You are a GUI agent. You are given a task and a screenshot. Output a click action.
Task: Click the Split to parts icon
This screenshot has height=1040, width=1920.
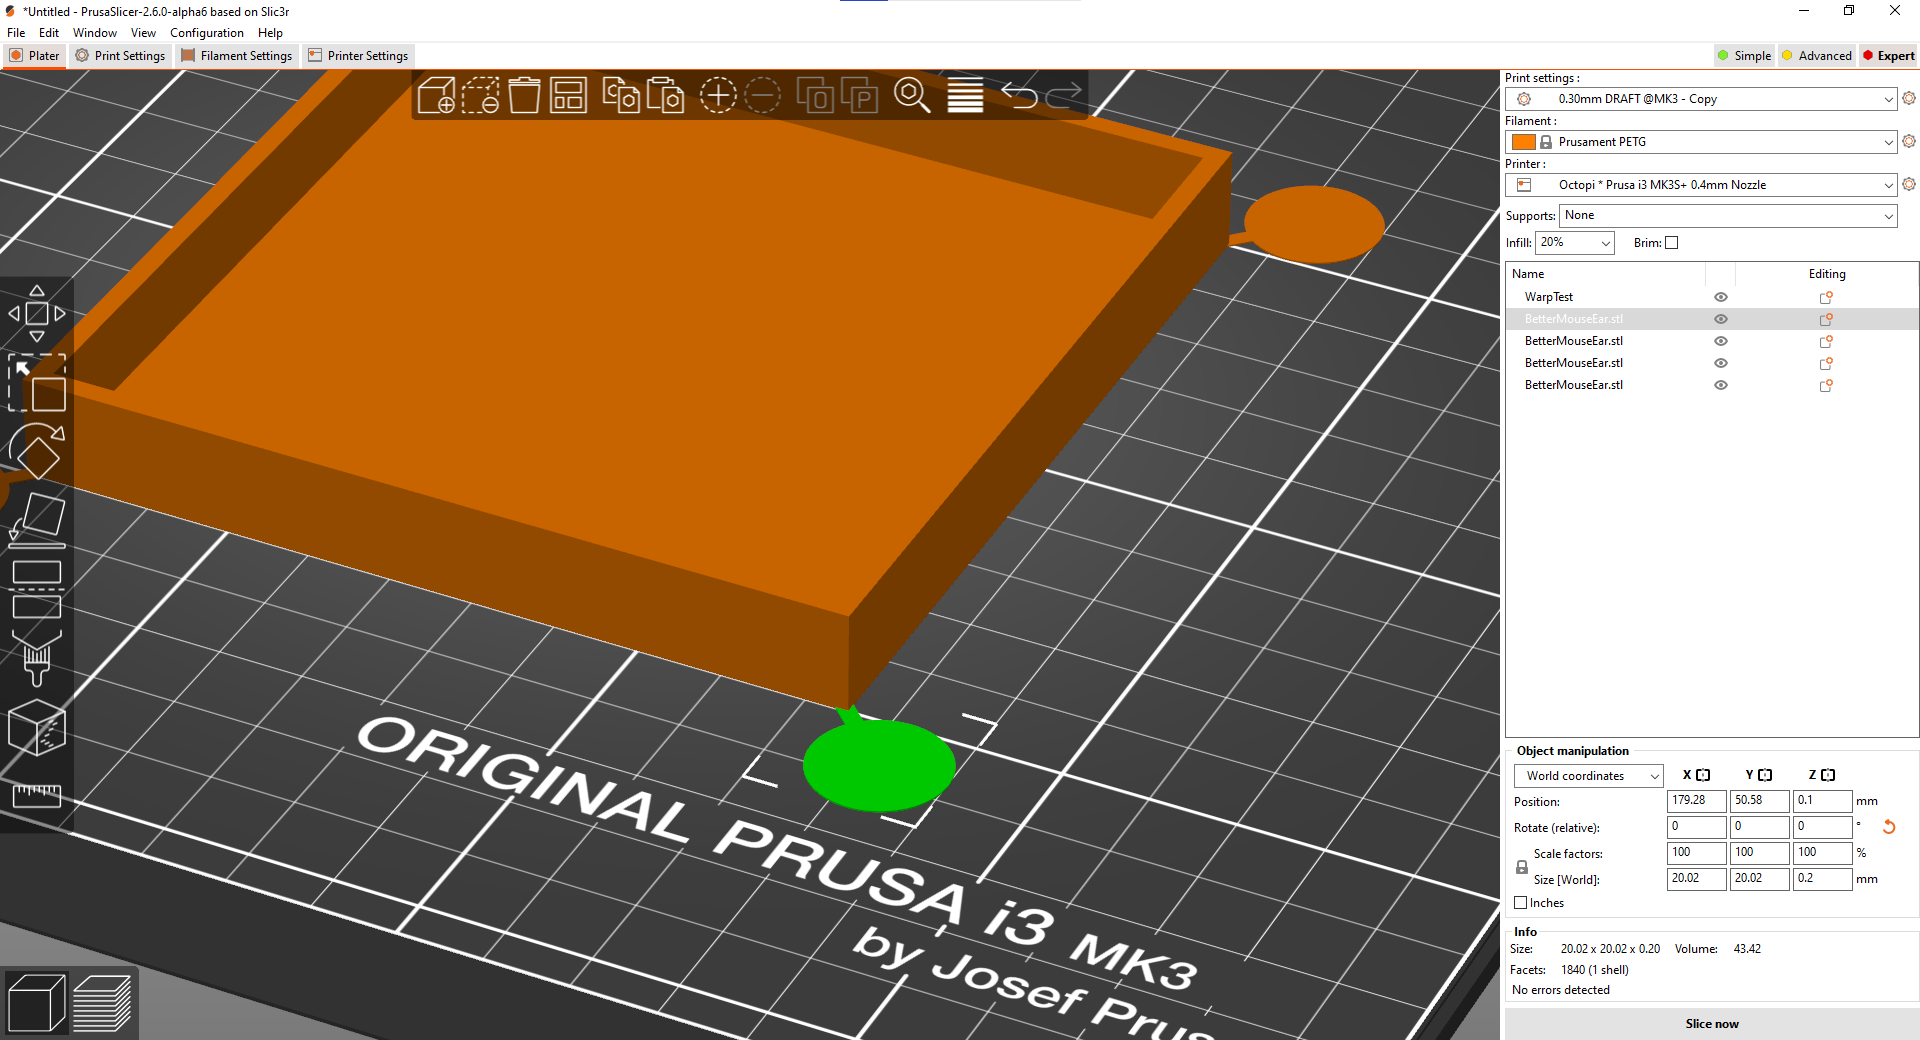tap(859, 96)
